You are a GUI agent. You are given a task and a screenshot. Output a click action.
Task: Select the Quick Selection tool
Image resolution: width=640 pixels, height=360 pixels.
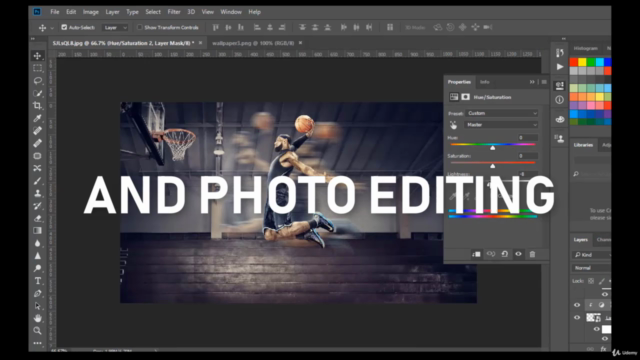point(38,93)
